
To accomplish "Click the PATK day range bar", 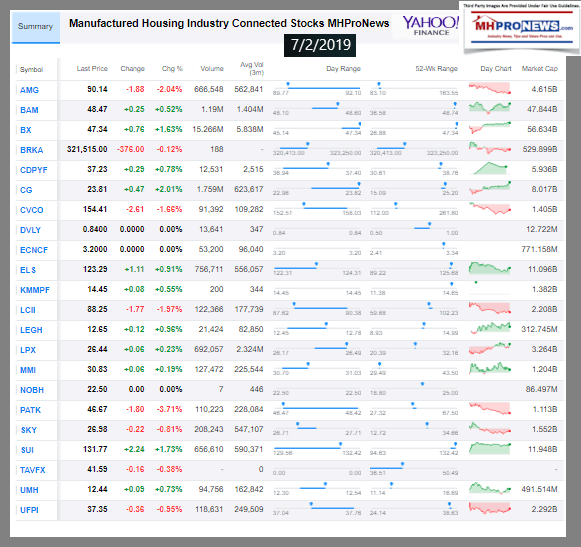I will pos(317,408).
